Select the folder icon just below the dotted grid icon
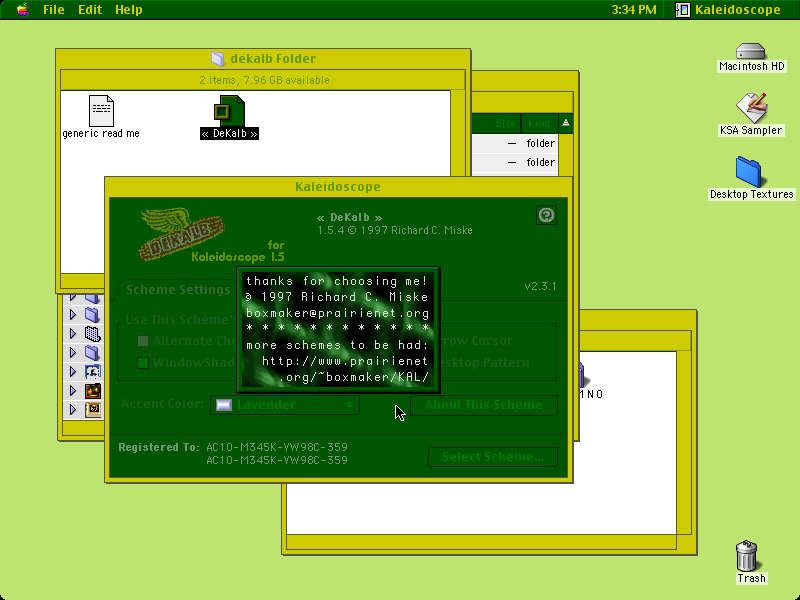 [x=92, y=353]
